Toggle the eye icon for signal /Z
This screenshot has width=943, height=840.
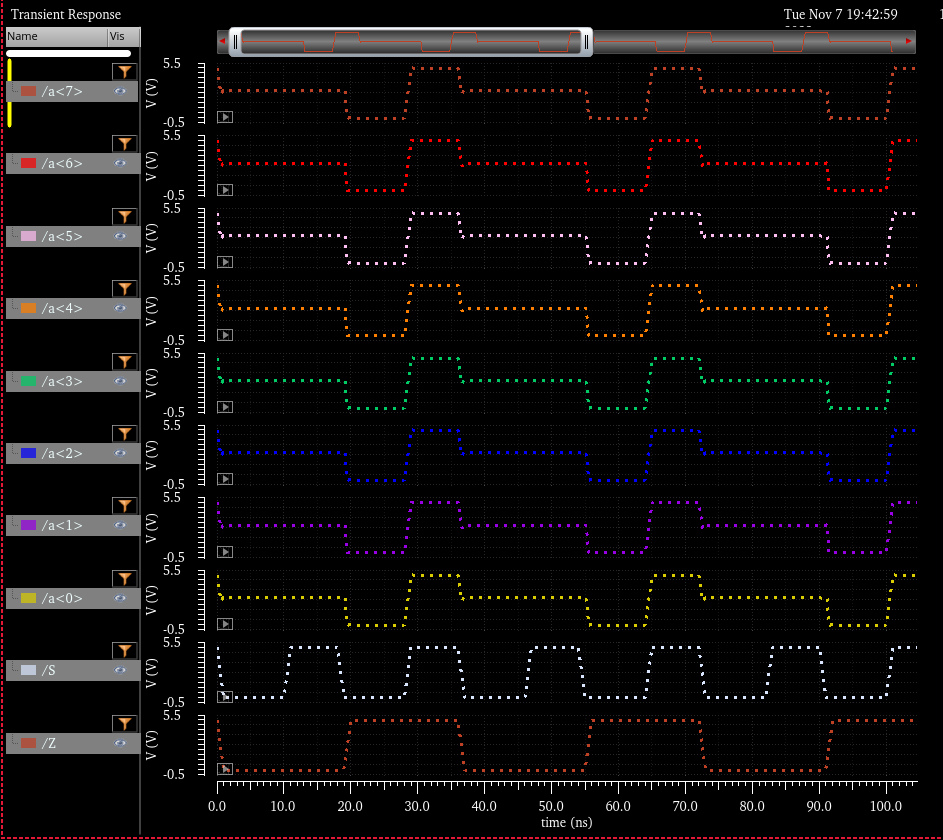point(120,743)
